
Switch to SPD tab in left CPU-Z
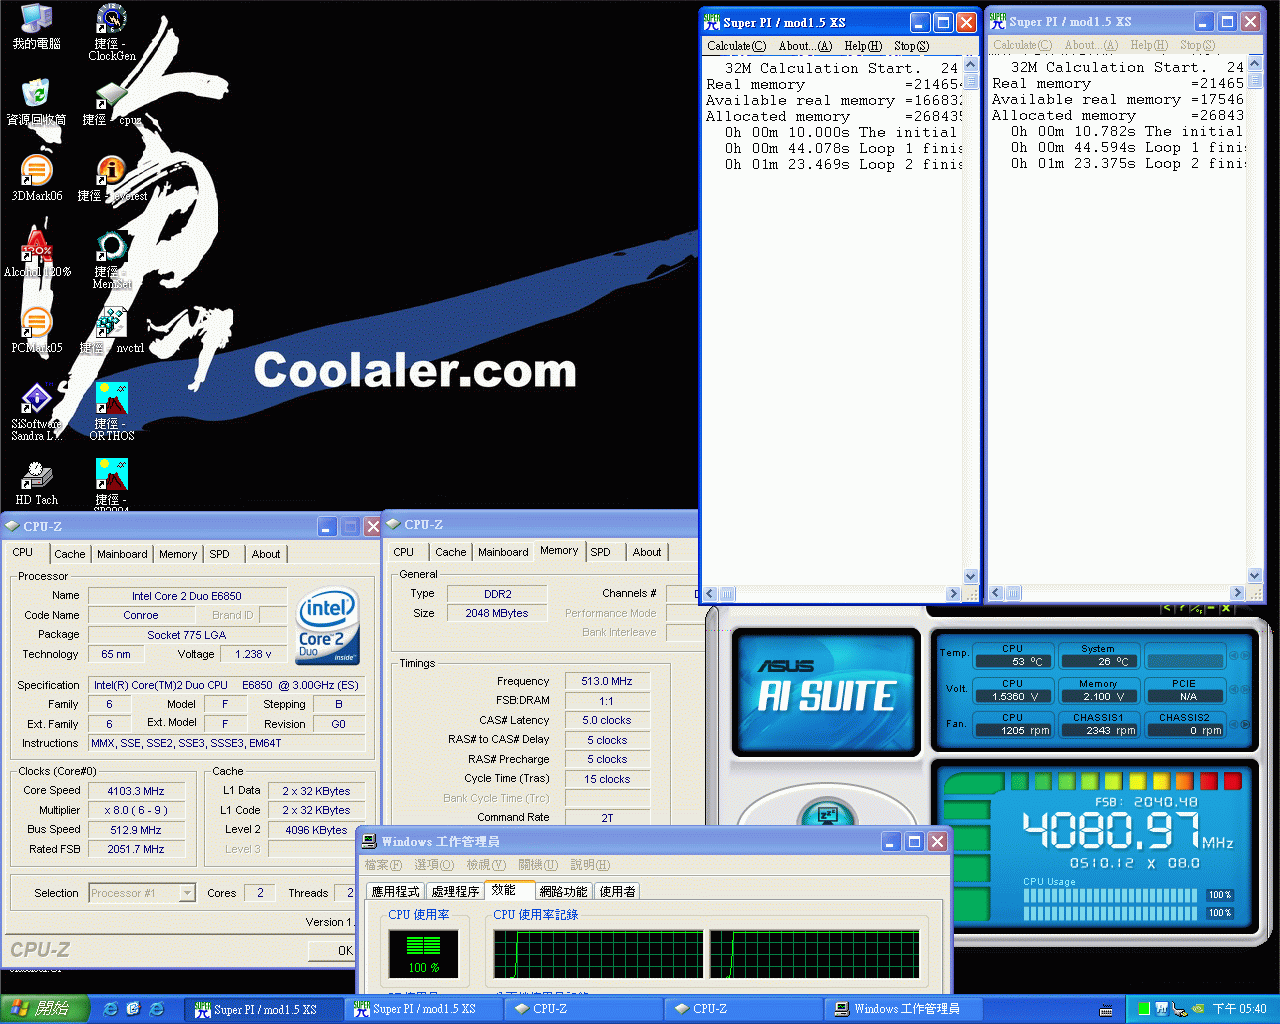(219, 554)
